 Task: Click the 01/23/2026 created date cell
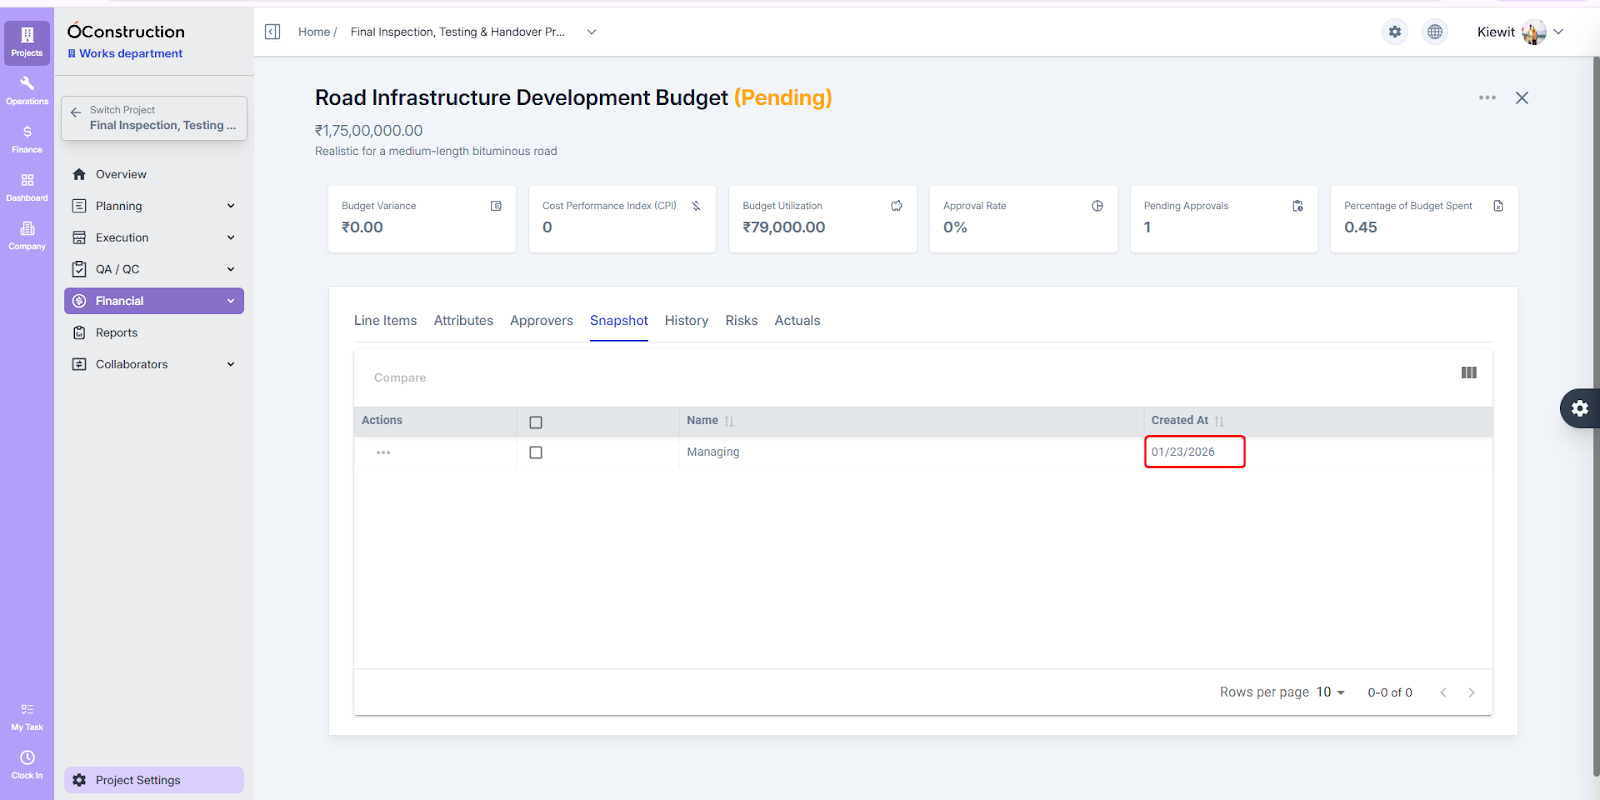tap(1195, 452)
